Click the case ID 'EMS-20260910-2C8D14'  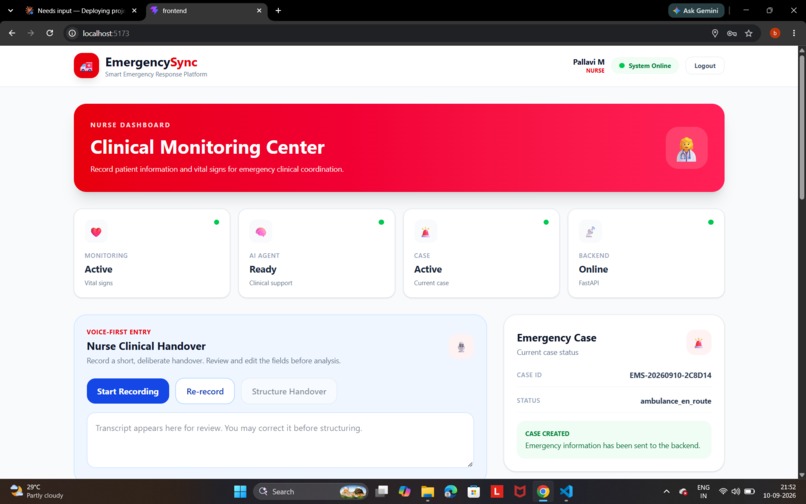pyautogui.click(x=670, y=375)
